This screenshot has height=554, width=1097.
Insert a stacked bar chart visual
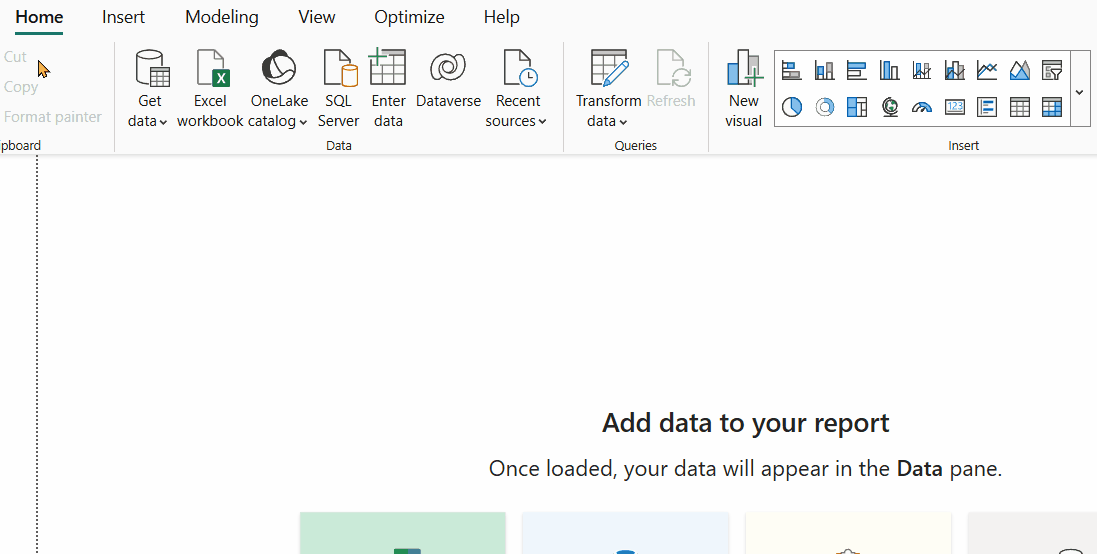[791, 70]
